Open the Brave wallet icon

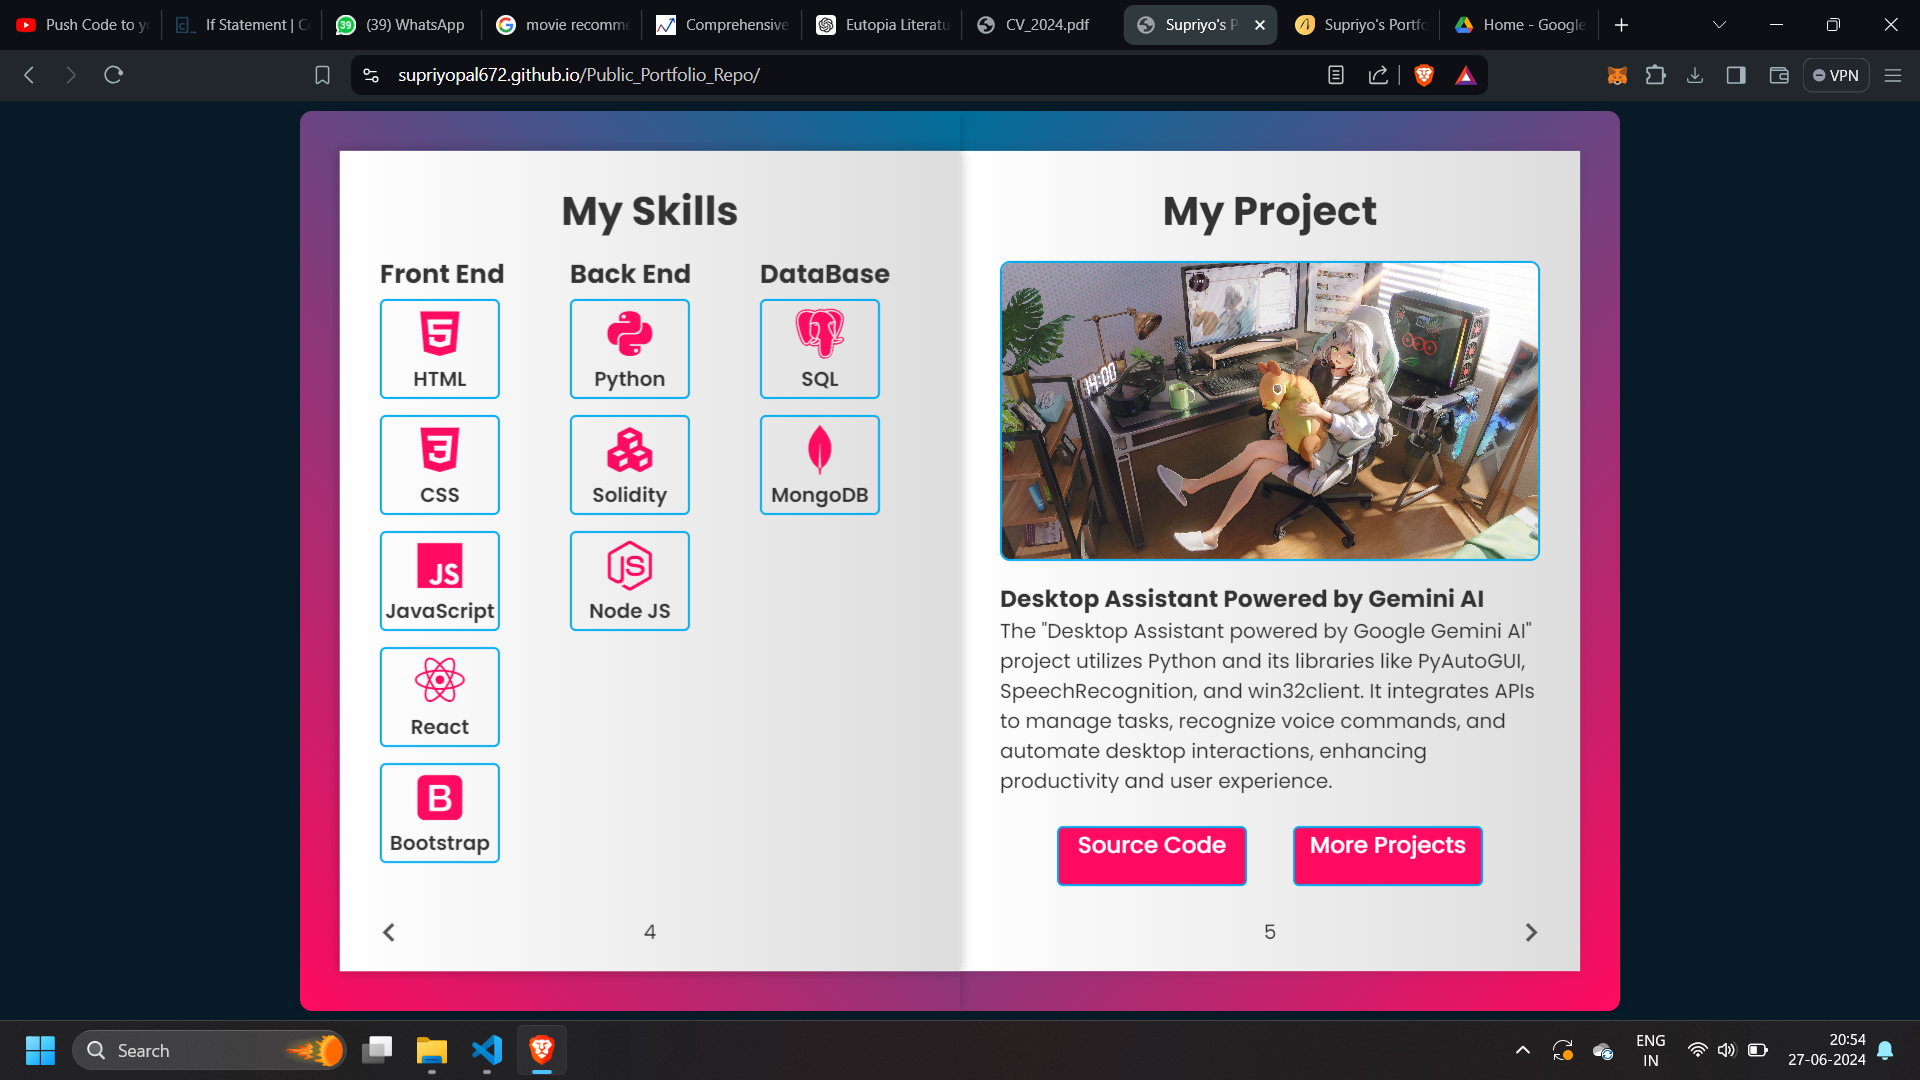click(x=1779, y=75)
